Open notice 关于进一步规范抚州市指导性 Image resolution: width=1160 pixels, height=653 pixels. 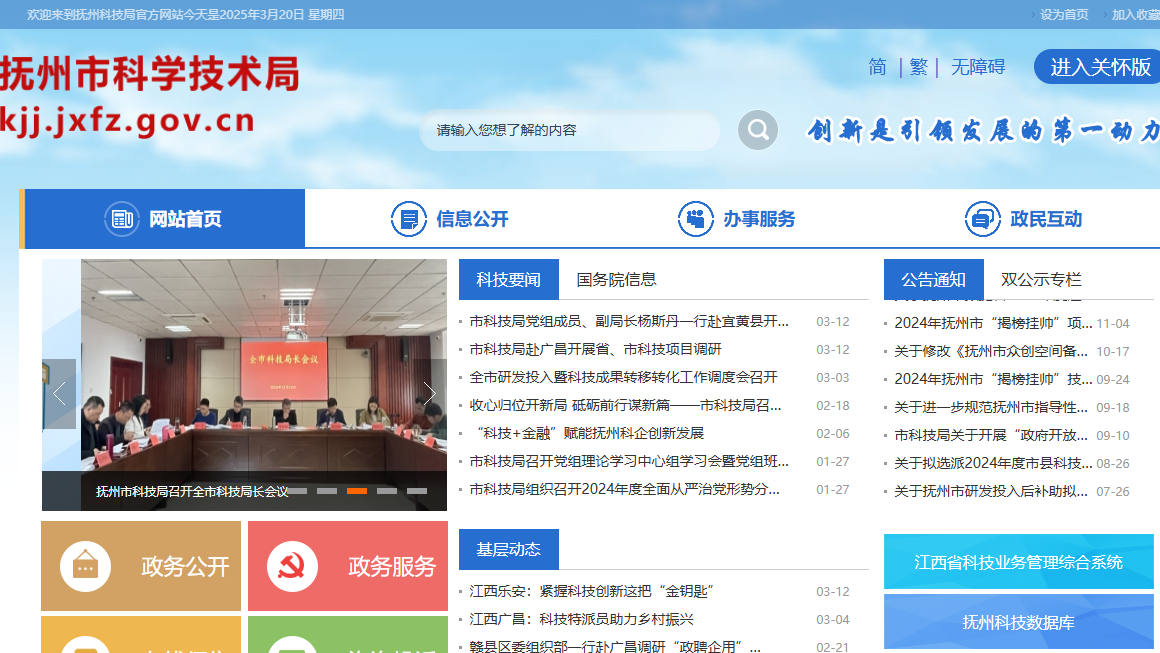click(991, 407)
